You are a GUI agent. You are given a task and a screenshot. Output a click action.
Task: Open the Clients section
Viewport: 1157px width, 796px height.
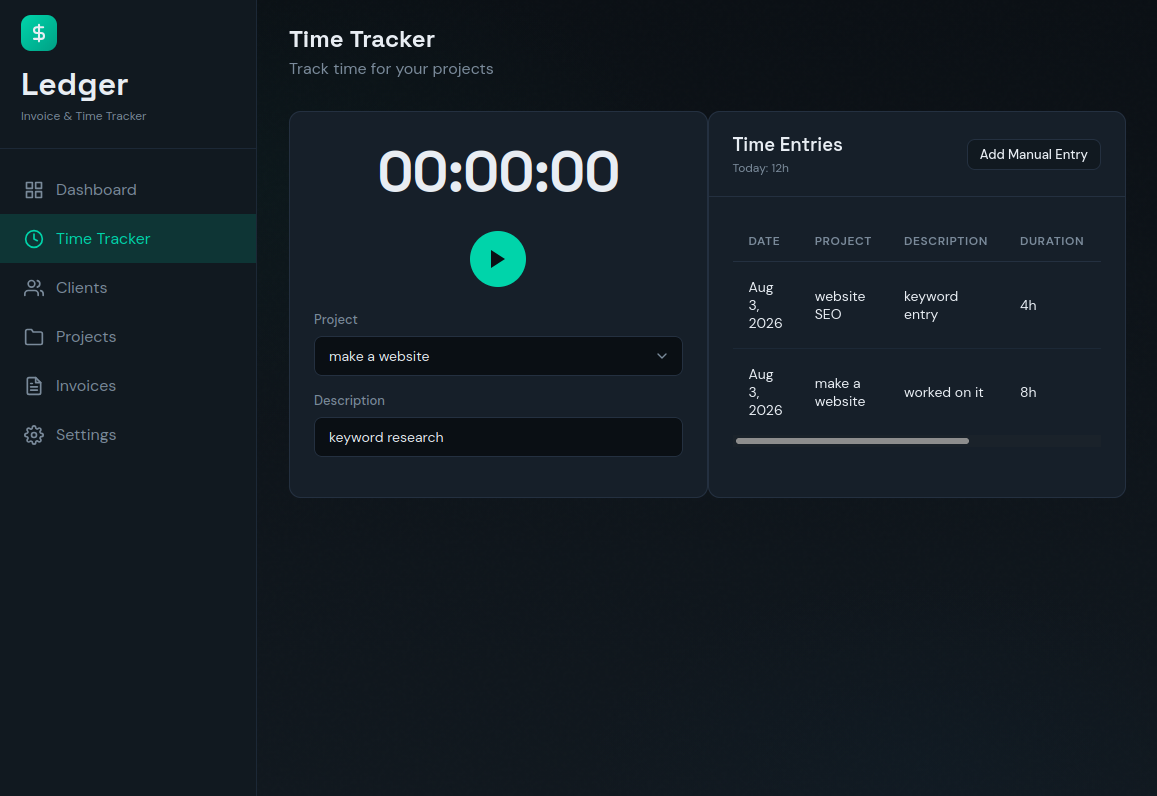click(x=128, y=288)
